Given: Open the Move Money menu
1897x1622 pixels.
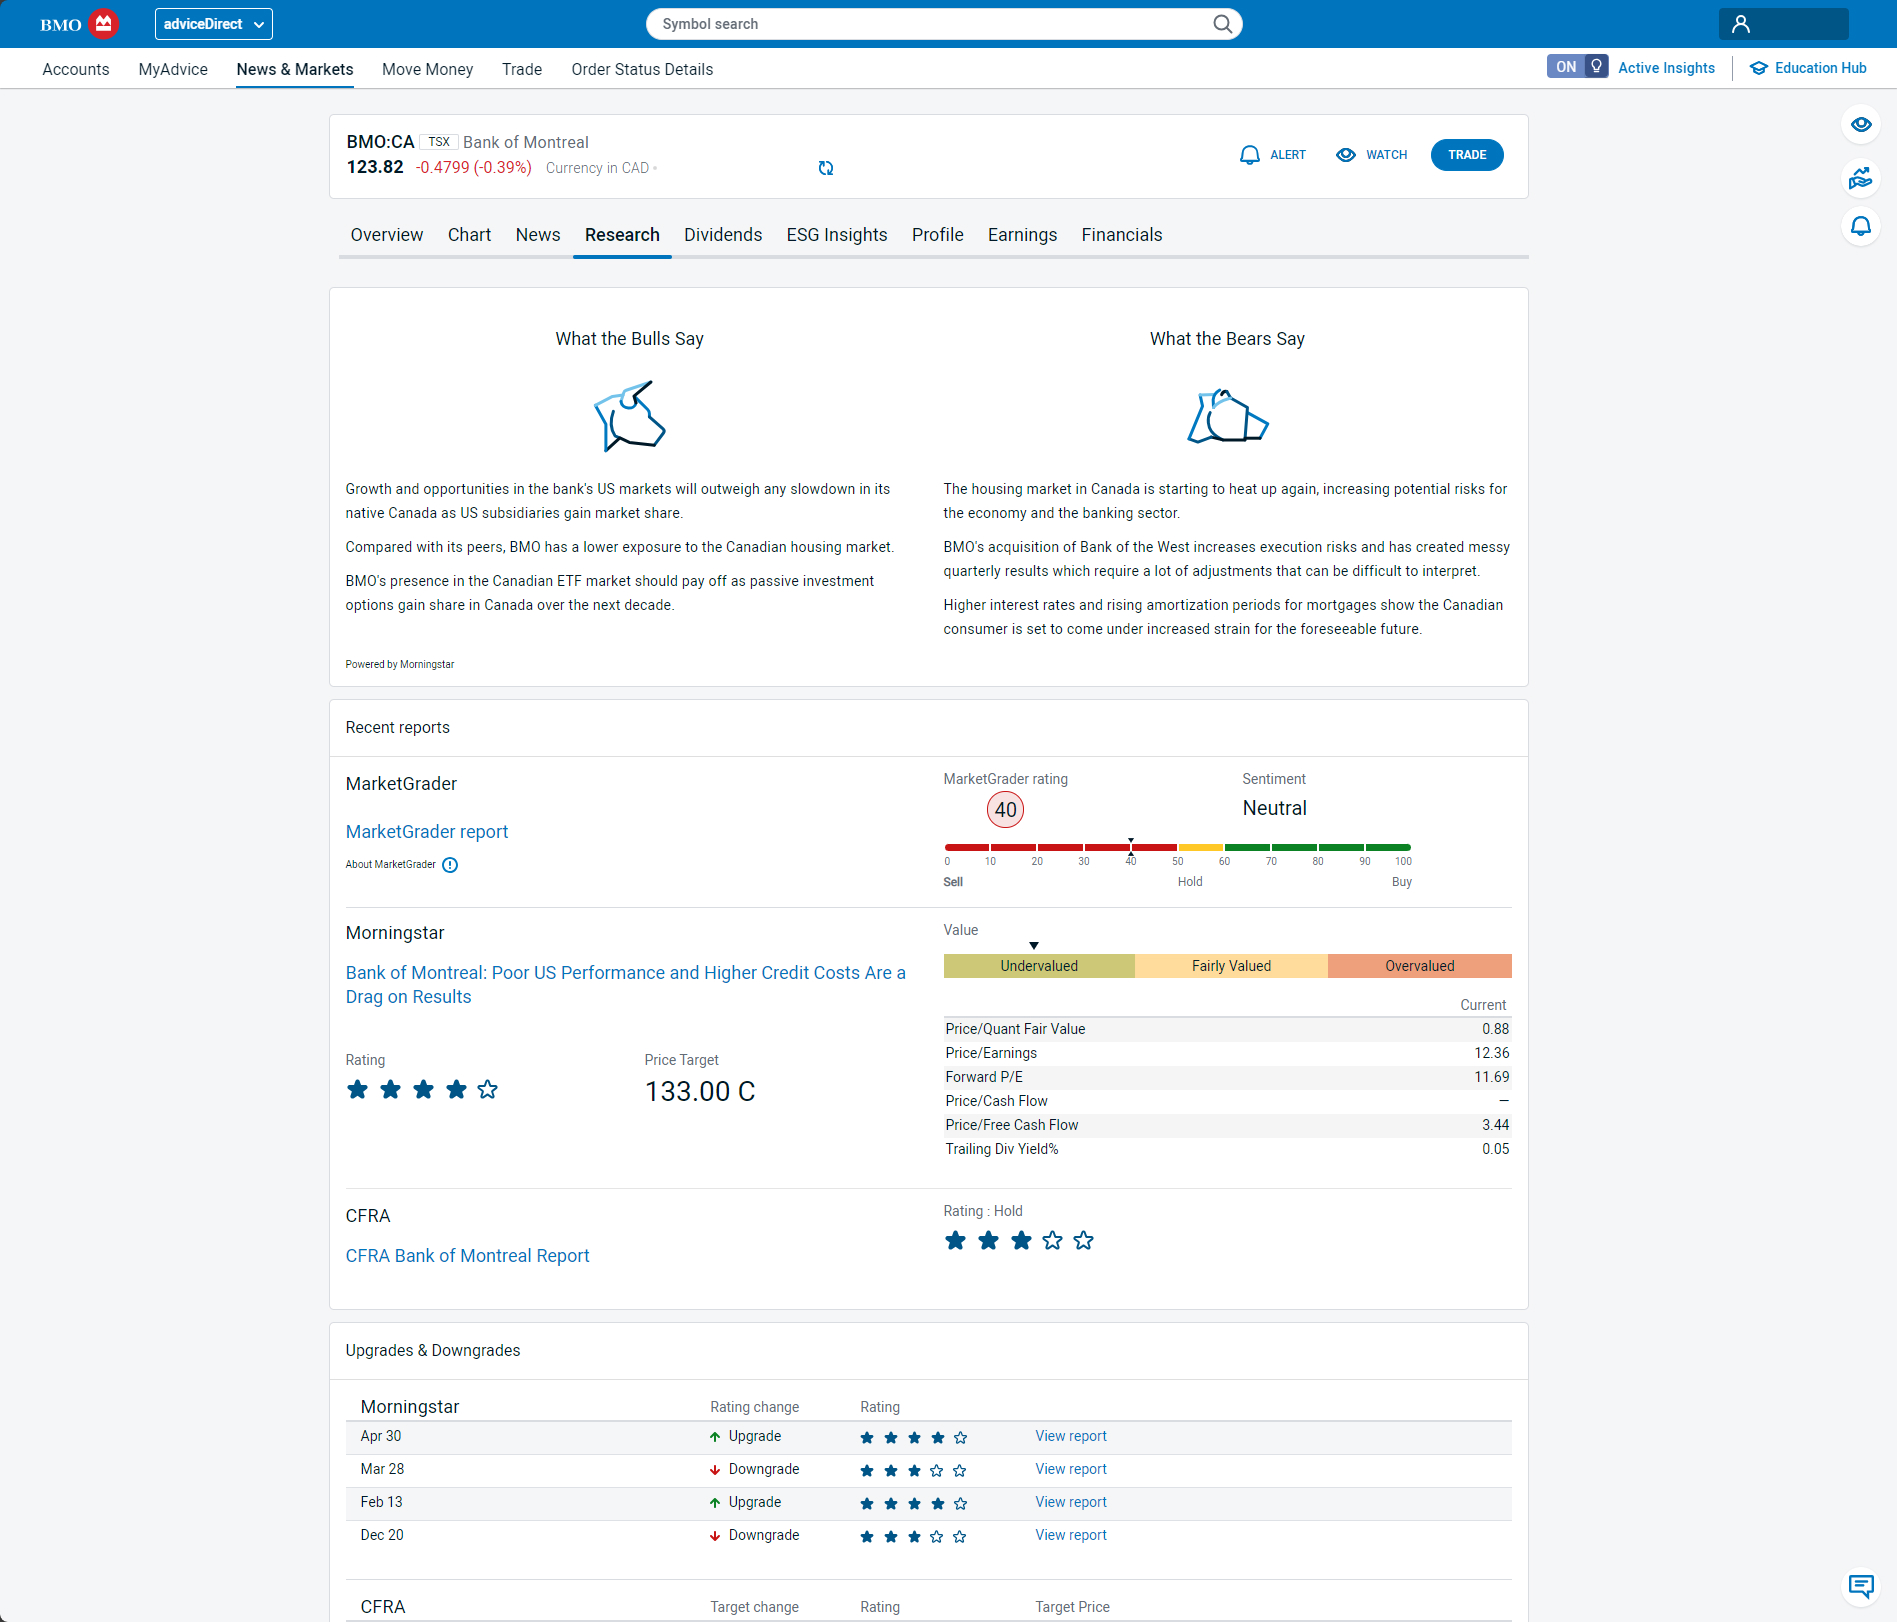Looking at the screenshot, I should [x=427, y=69].
